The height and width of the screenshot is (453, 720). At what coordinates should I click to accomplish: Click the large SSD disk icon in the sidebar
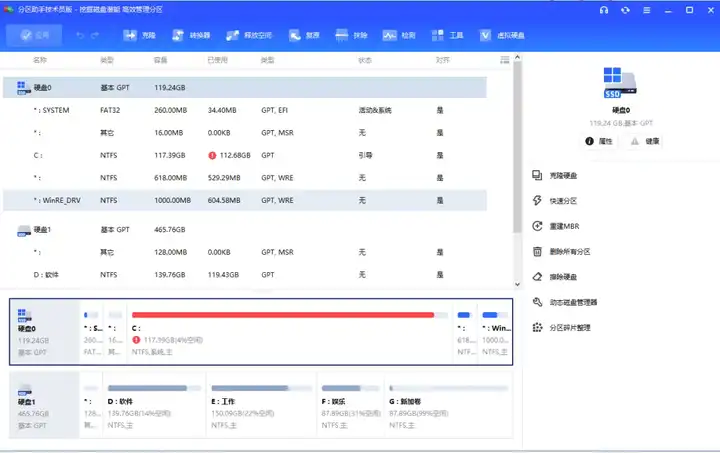tap(620, 83)
